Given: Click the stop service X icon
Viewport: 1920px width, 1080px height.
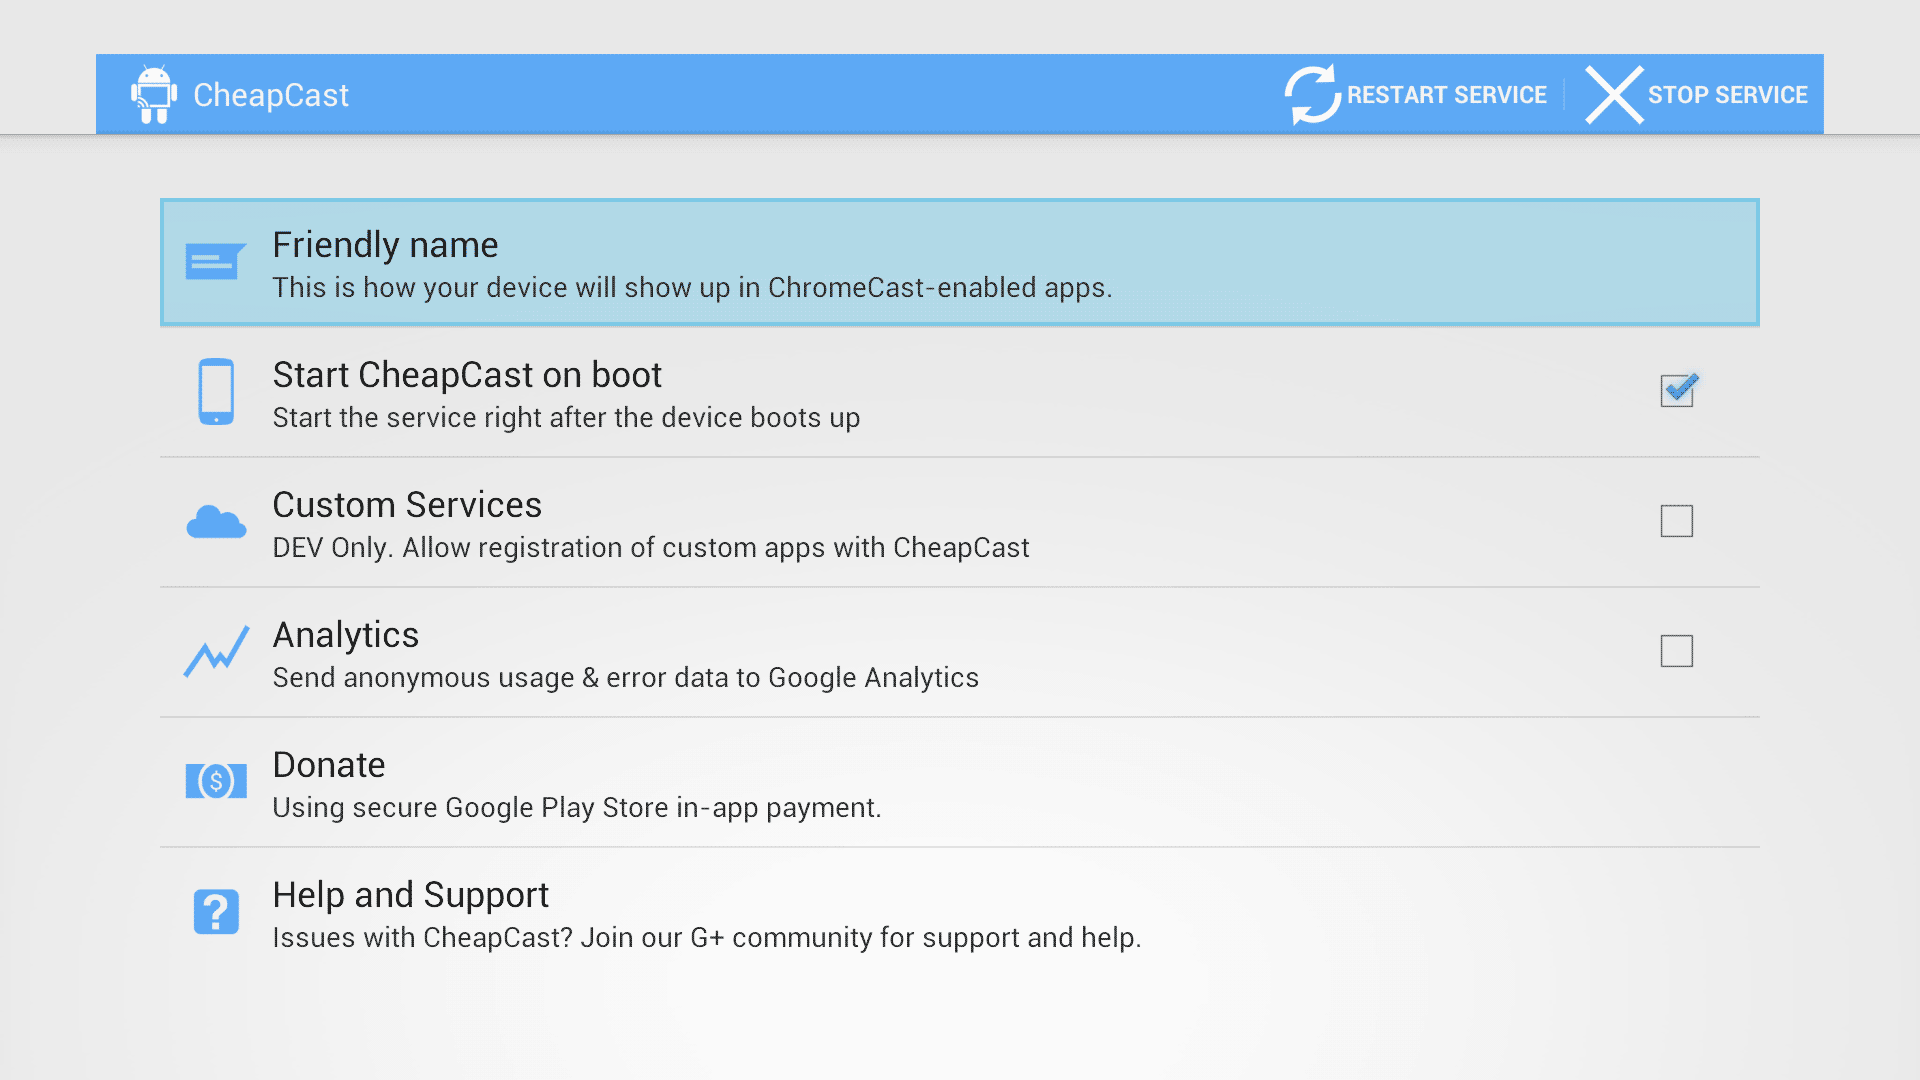Looking at the screenshot, I should click(x=1614, y=95).
